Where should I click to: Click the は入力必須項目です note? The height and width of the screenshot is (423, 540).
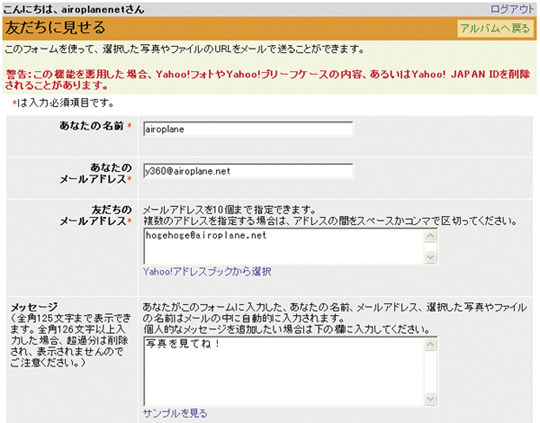63,103
